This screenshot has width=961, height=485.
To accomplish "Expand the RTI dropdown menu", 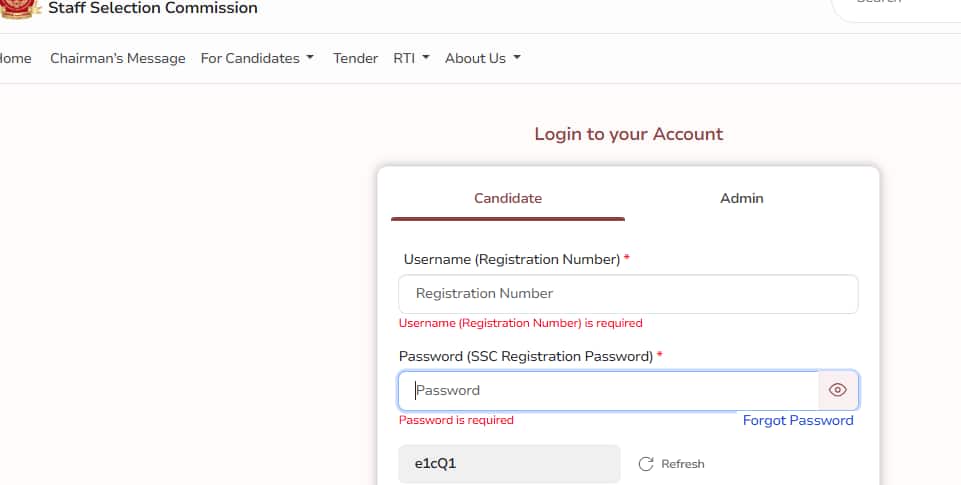I will pyautogui.click(x=411, y=58).
